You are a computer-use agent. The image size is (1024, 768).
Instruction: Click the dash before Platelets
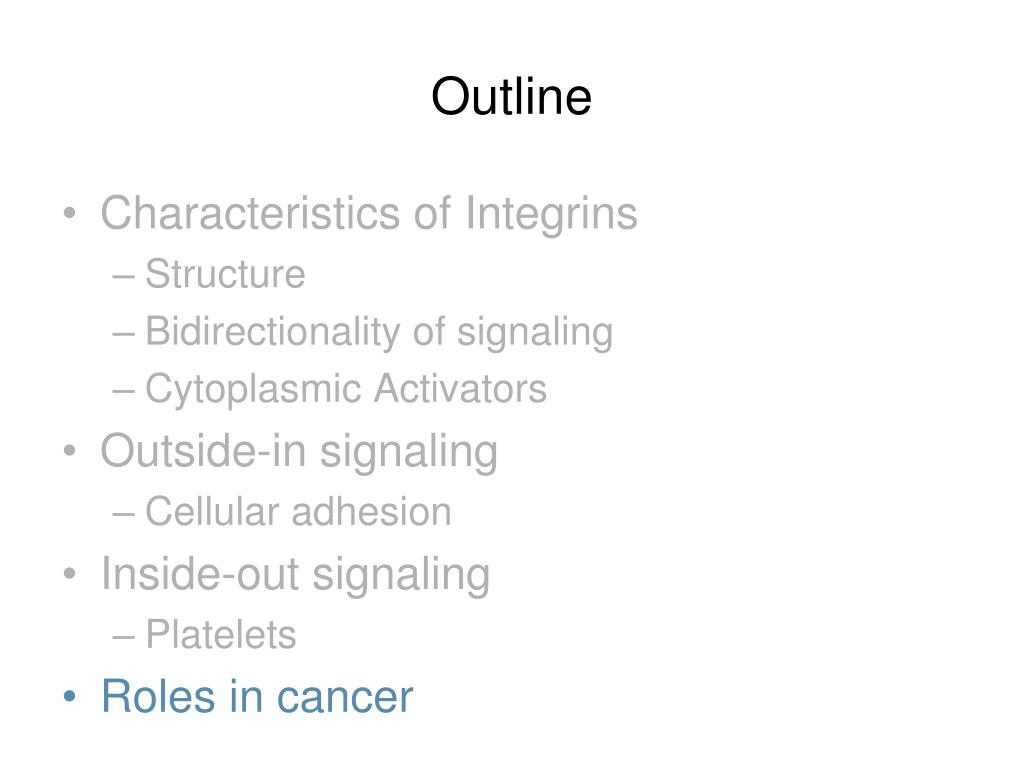point(123,638)
